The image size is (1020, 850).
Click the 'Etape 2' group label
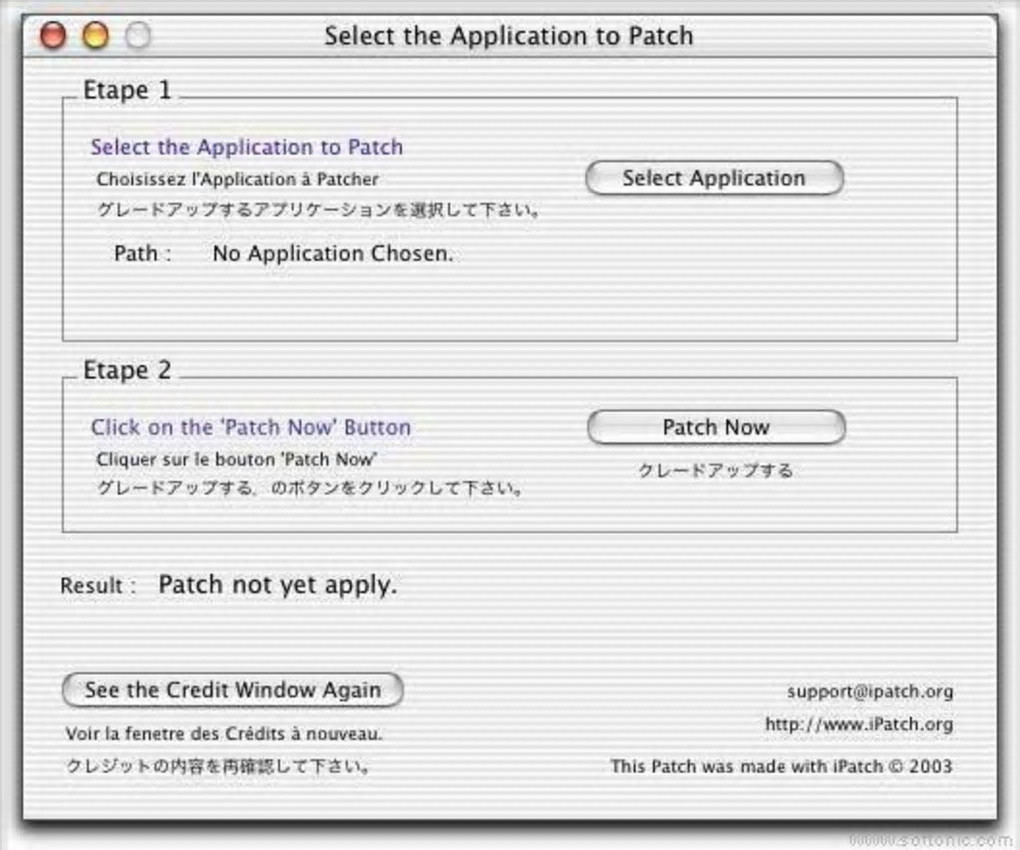(127, 370)
